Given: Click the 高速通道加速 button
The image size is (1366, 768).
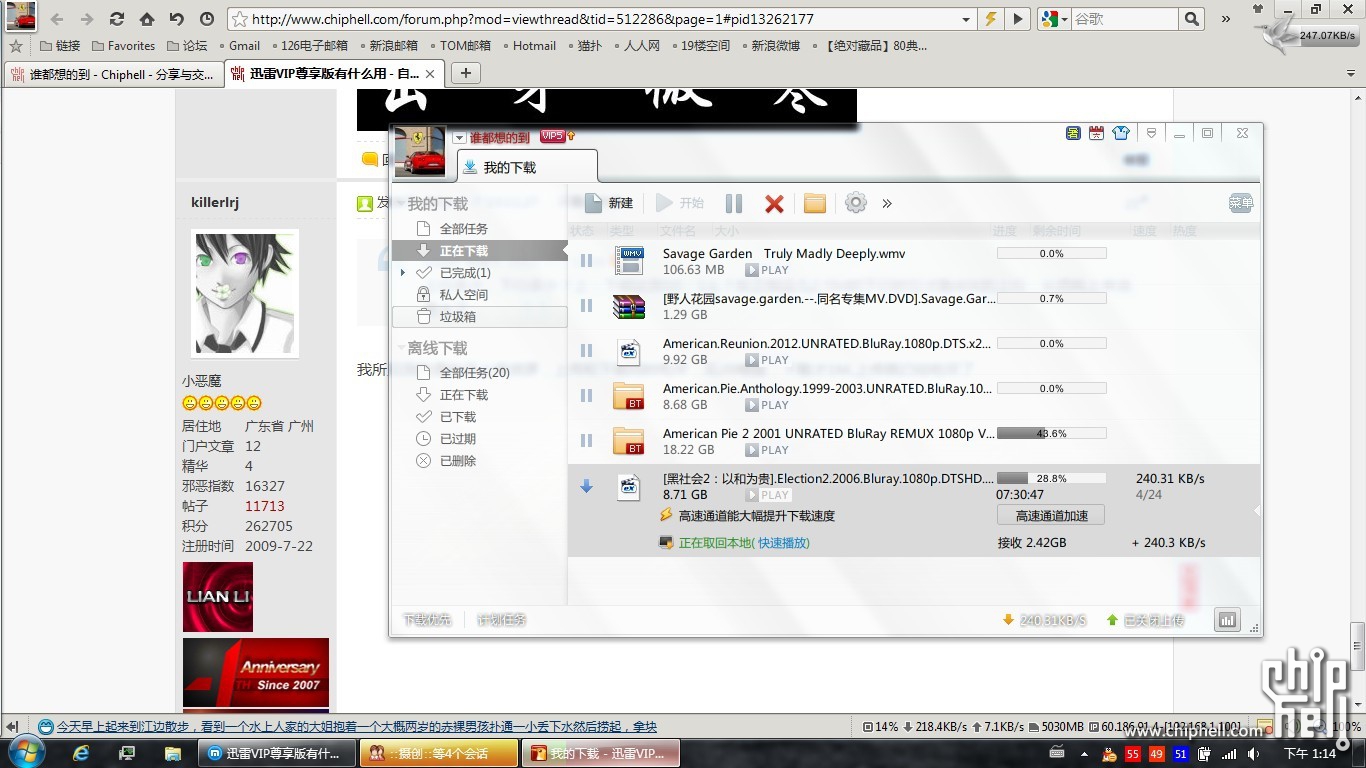Looking at the screenshot, I should [1051, 515].
